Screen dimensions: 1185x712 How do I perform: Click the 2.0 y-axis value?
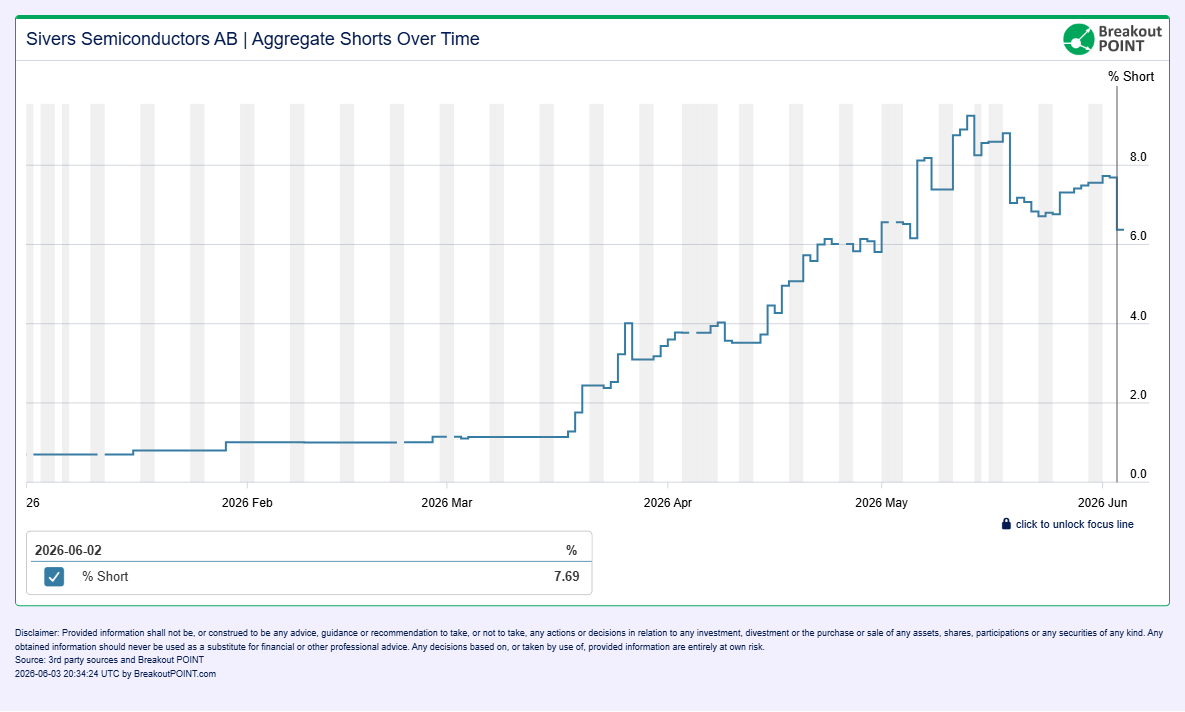[x=1138, y=395]
